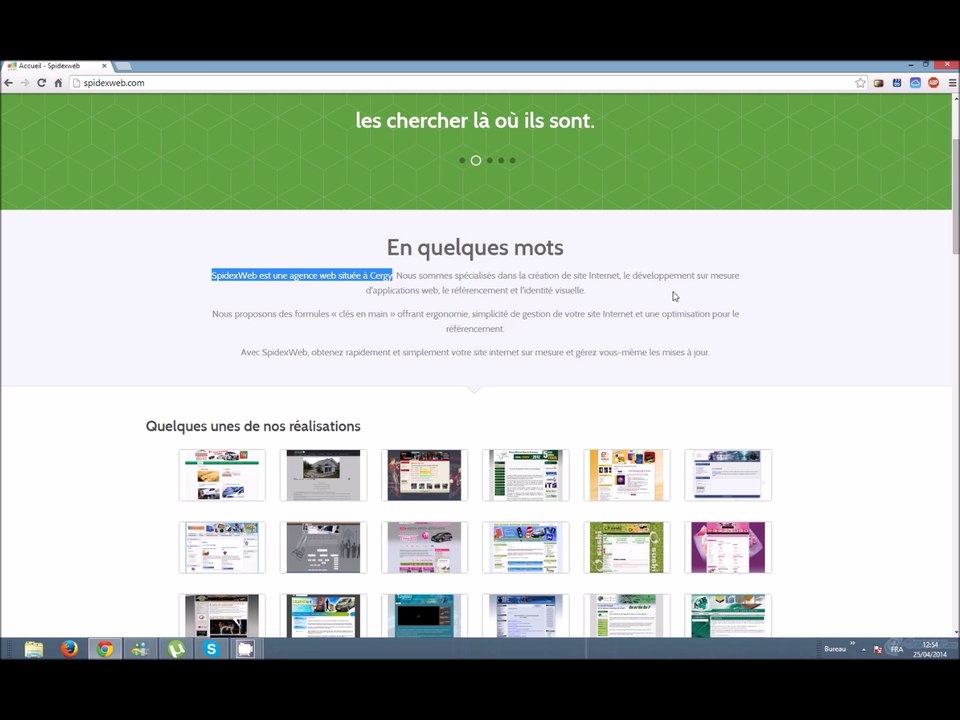Open the green sushi thumbnail in row two
Image resolution: width=960 pixels, height=720 pixels.
pos(627,547)
